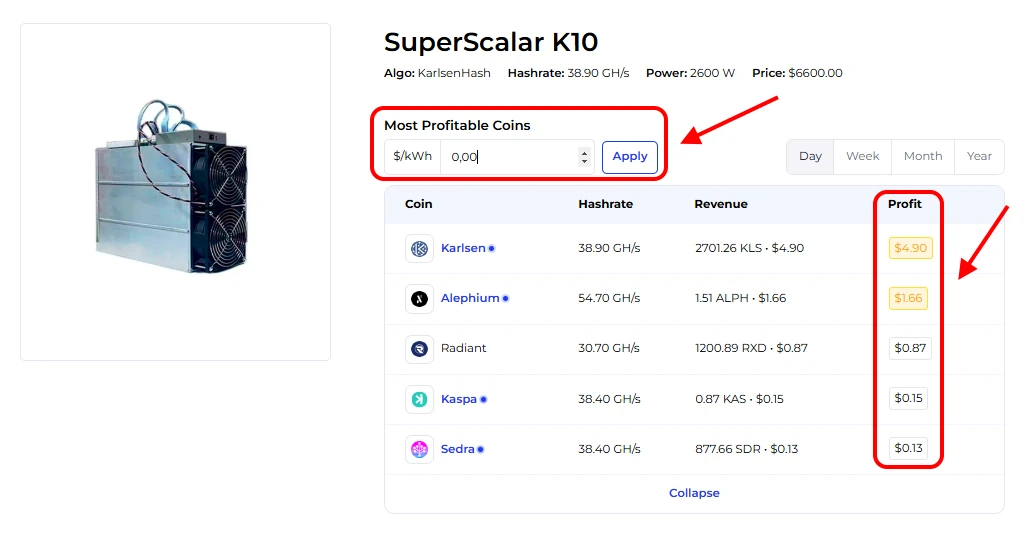Viewport: 1028px width, 533px height.
Task: Click the Karlsen $4.90 profit badge
Action: (x=910, y=248)
